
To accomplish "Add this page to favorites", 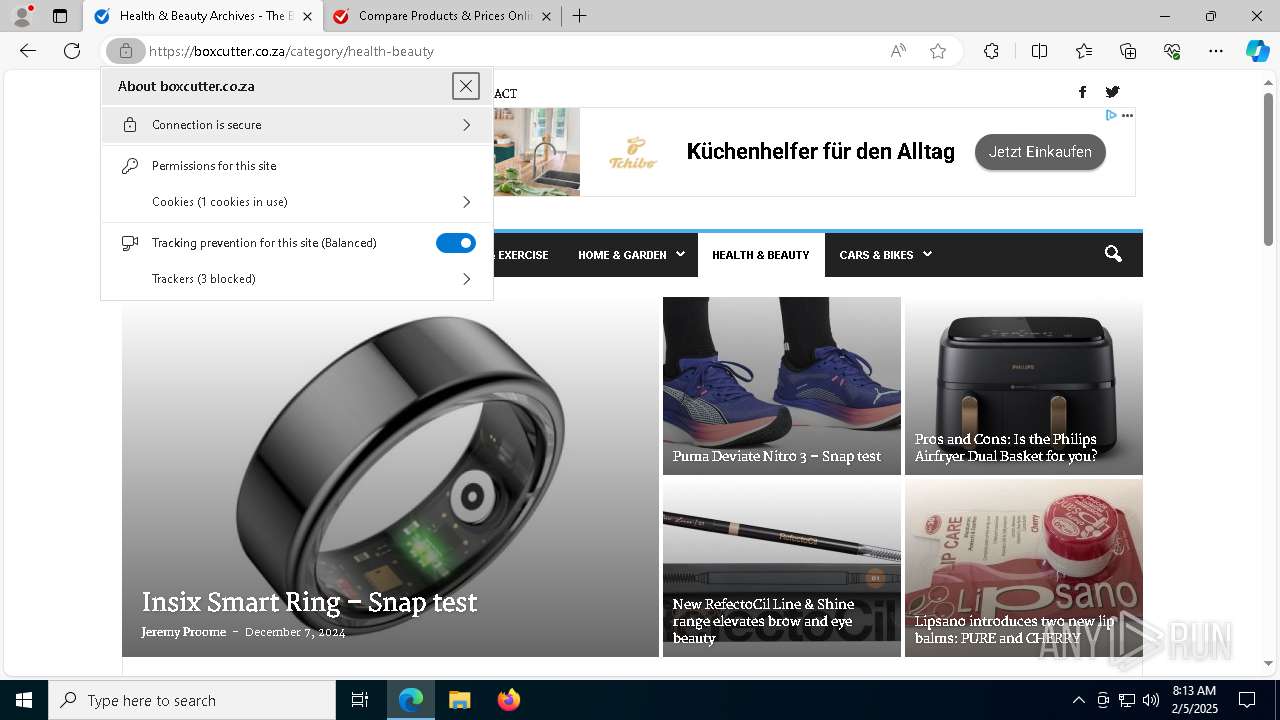I will coord(938,51).
